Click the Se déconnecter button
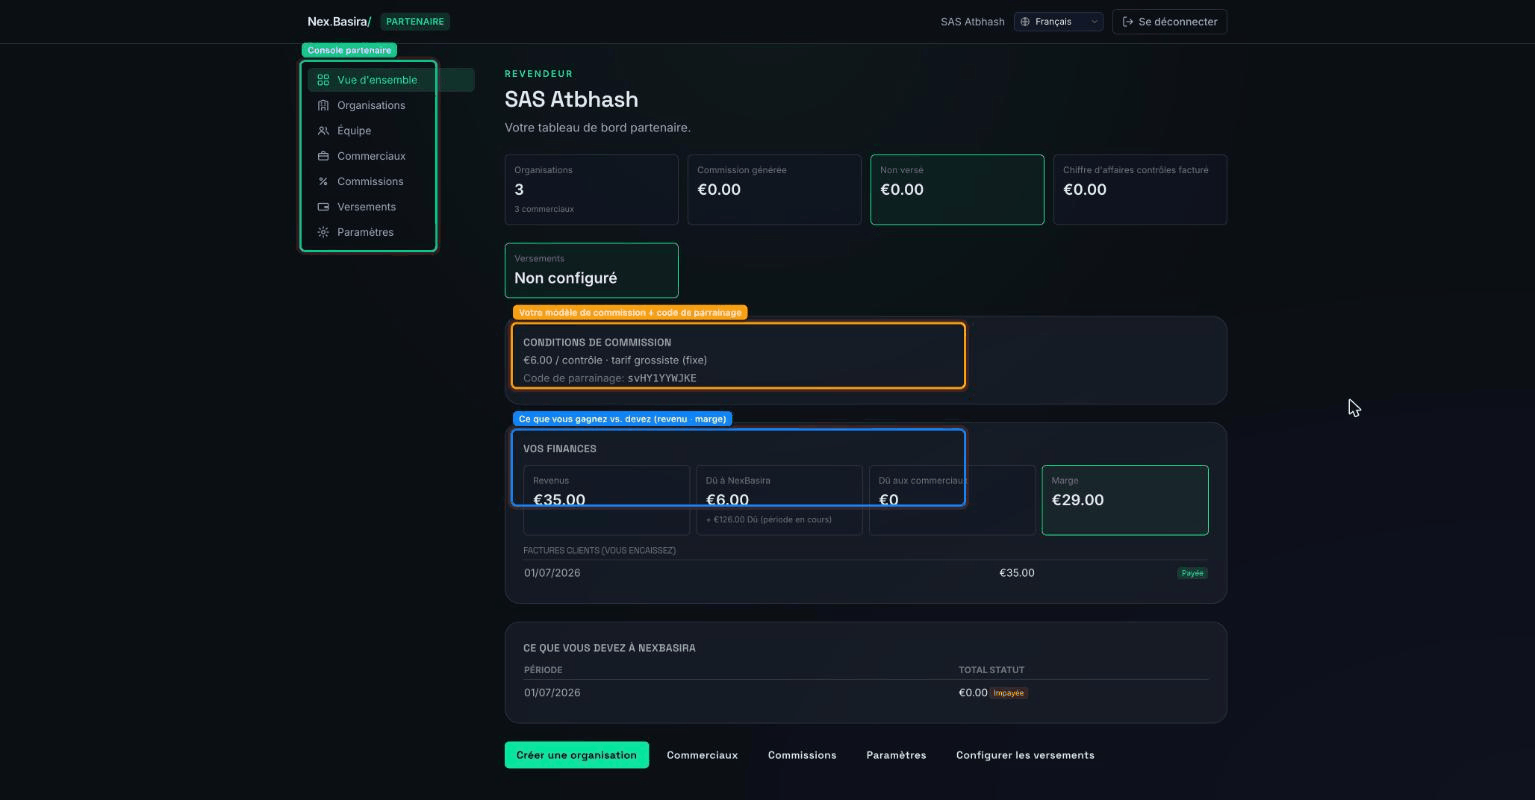 (x=1169, y=22)
